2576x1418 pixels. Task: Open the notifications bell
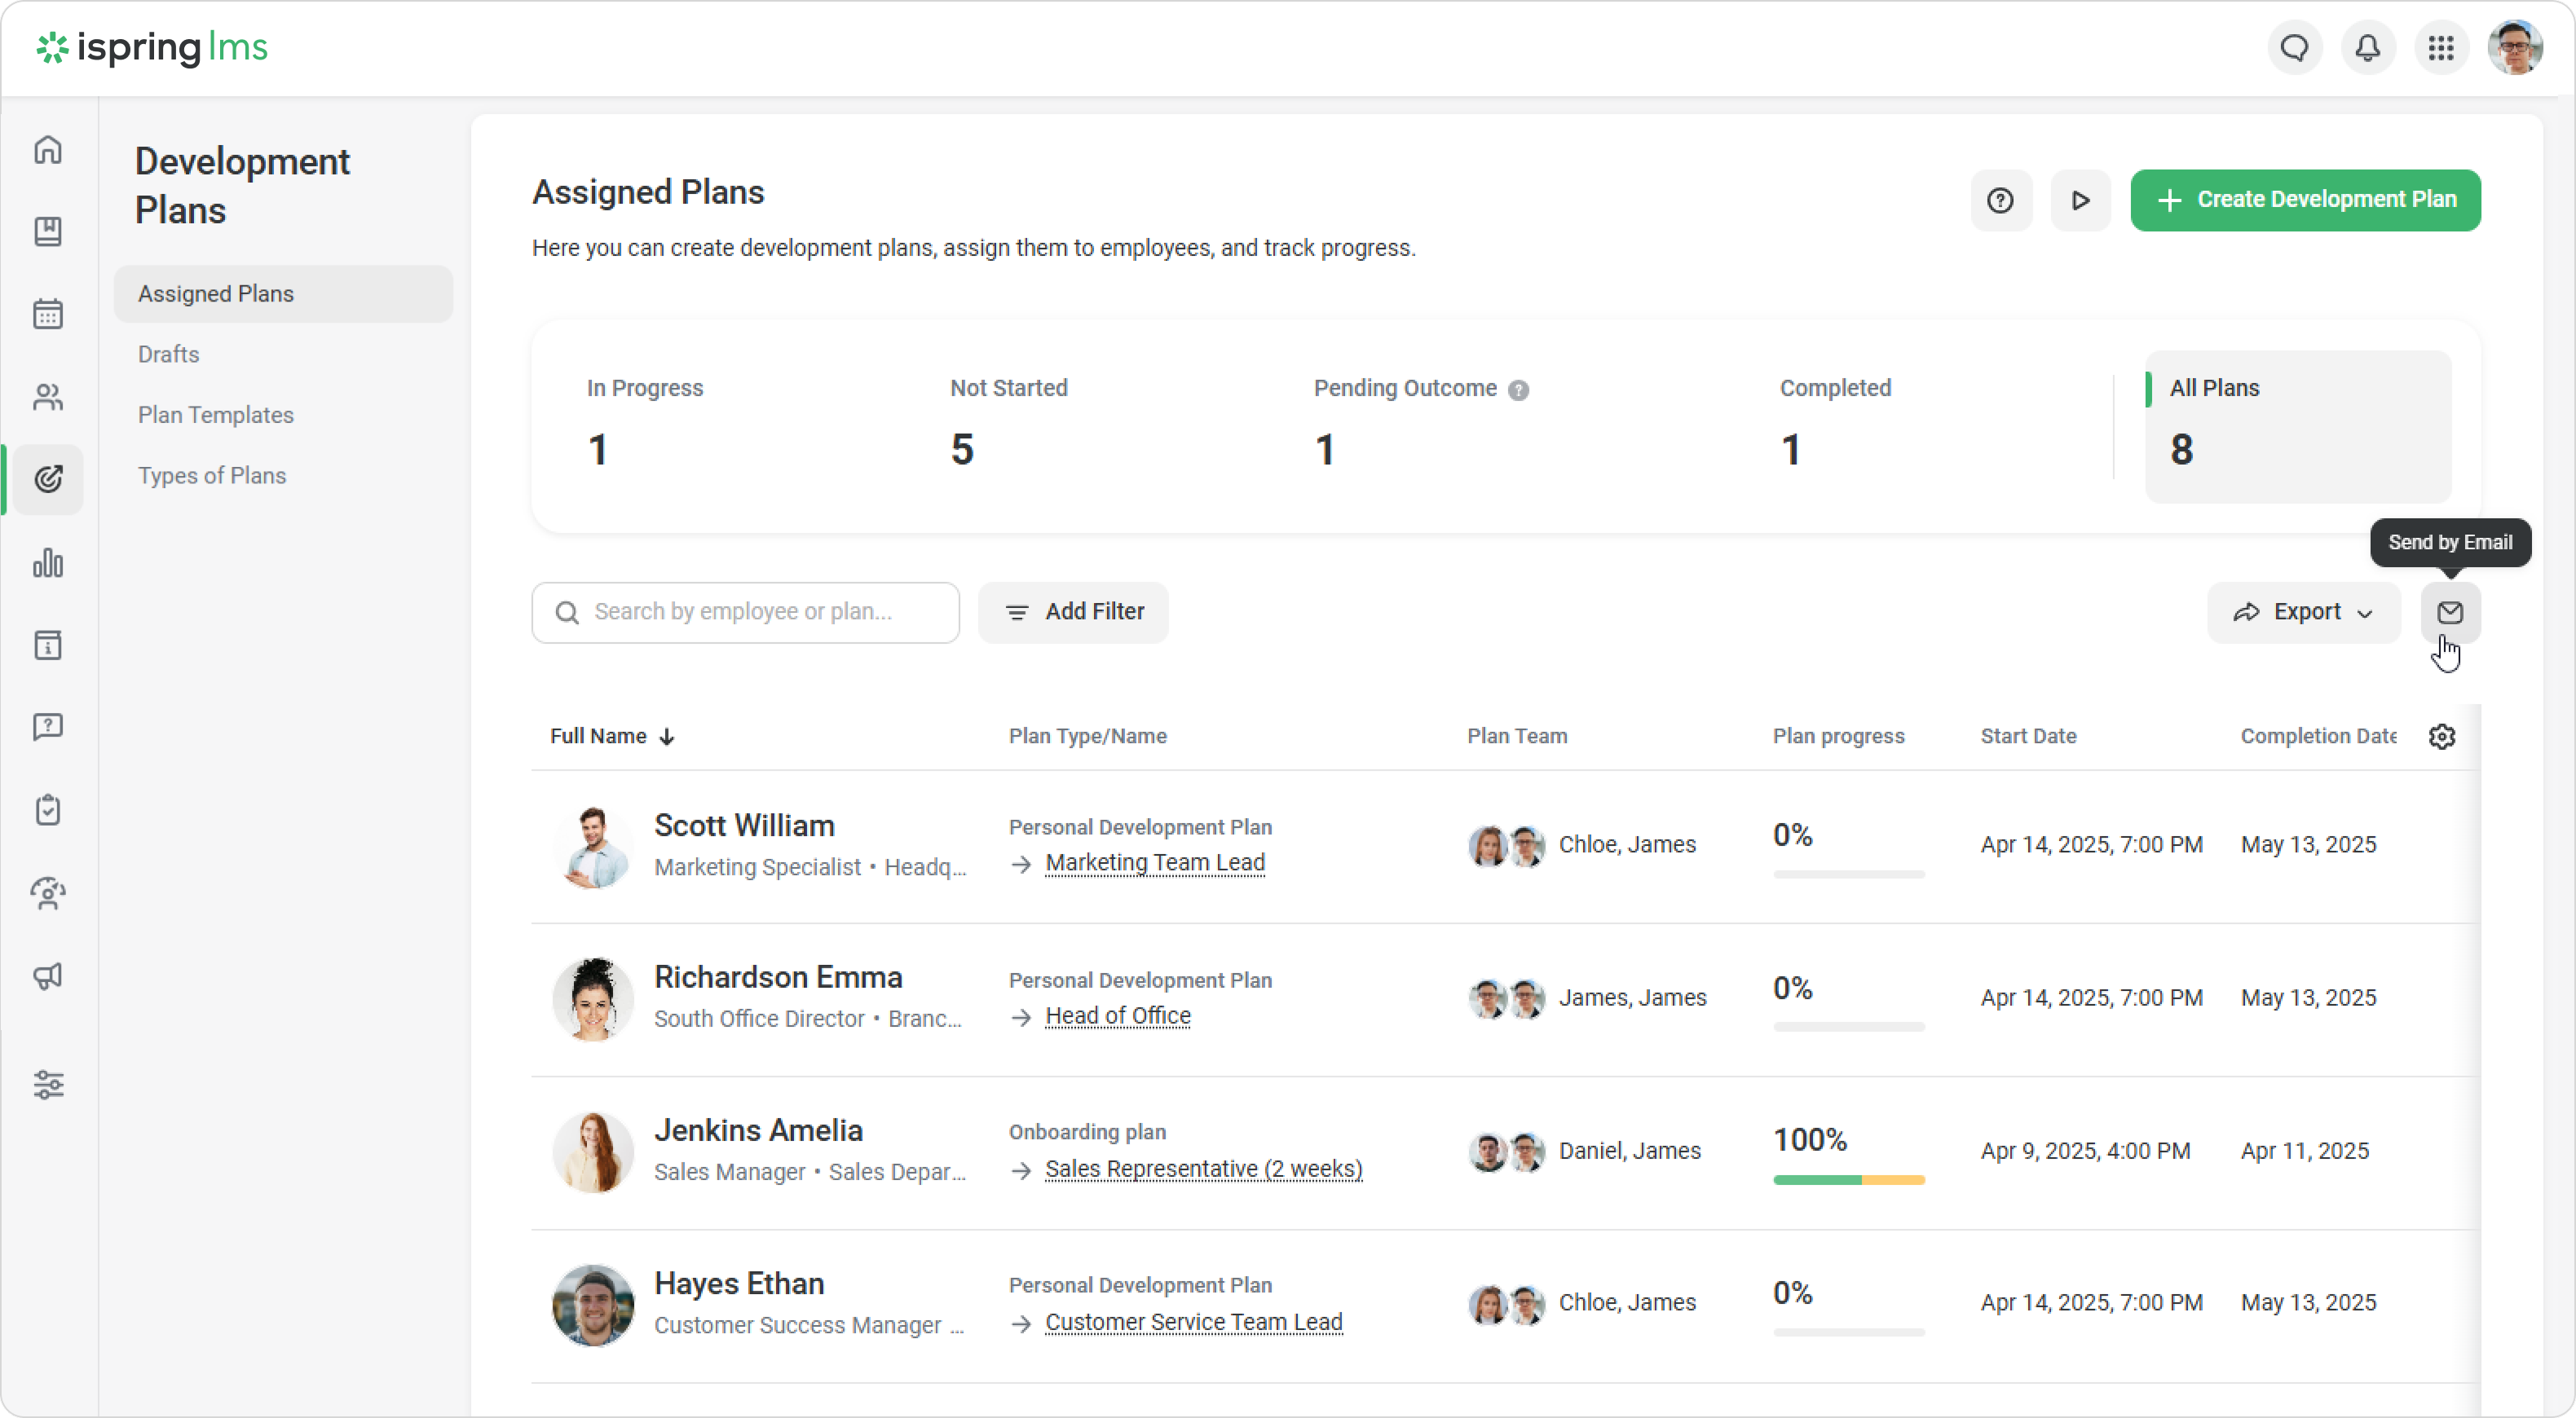[2367, 48]
